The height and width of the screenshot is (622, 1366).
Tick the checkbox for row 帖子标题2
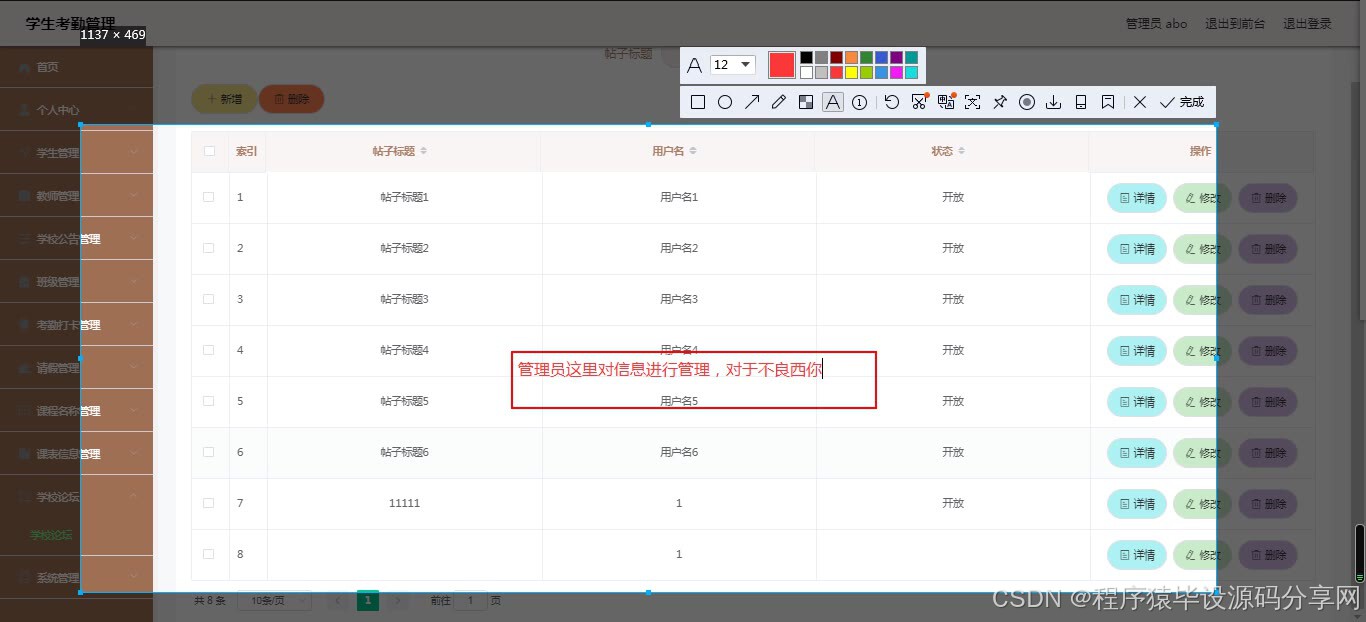point(209,248)
